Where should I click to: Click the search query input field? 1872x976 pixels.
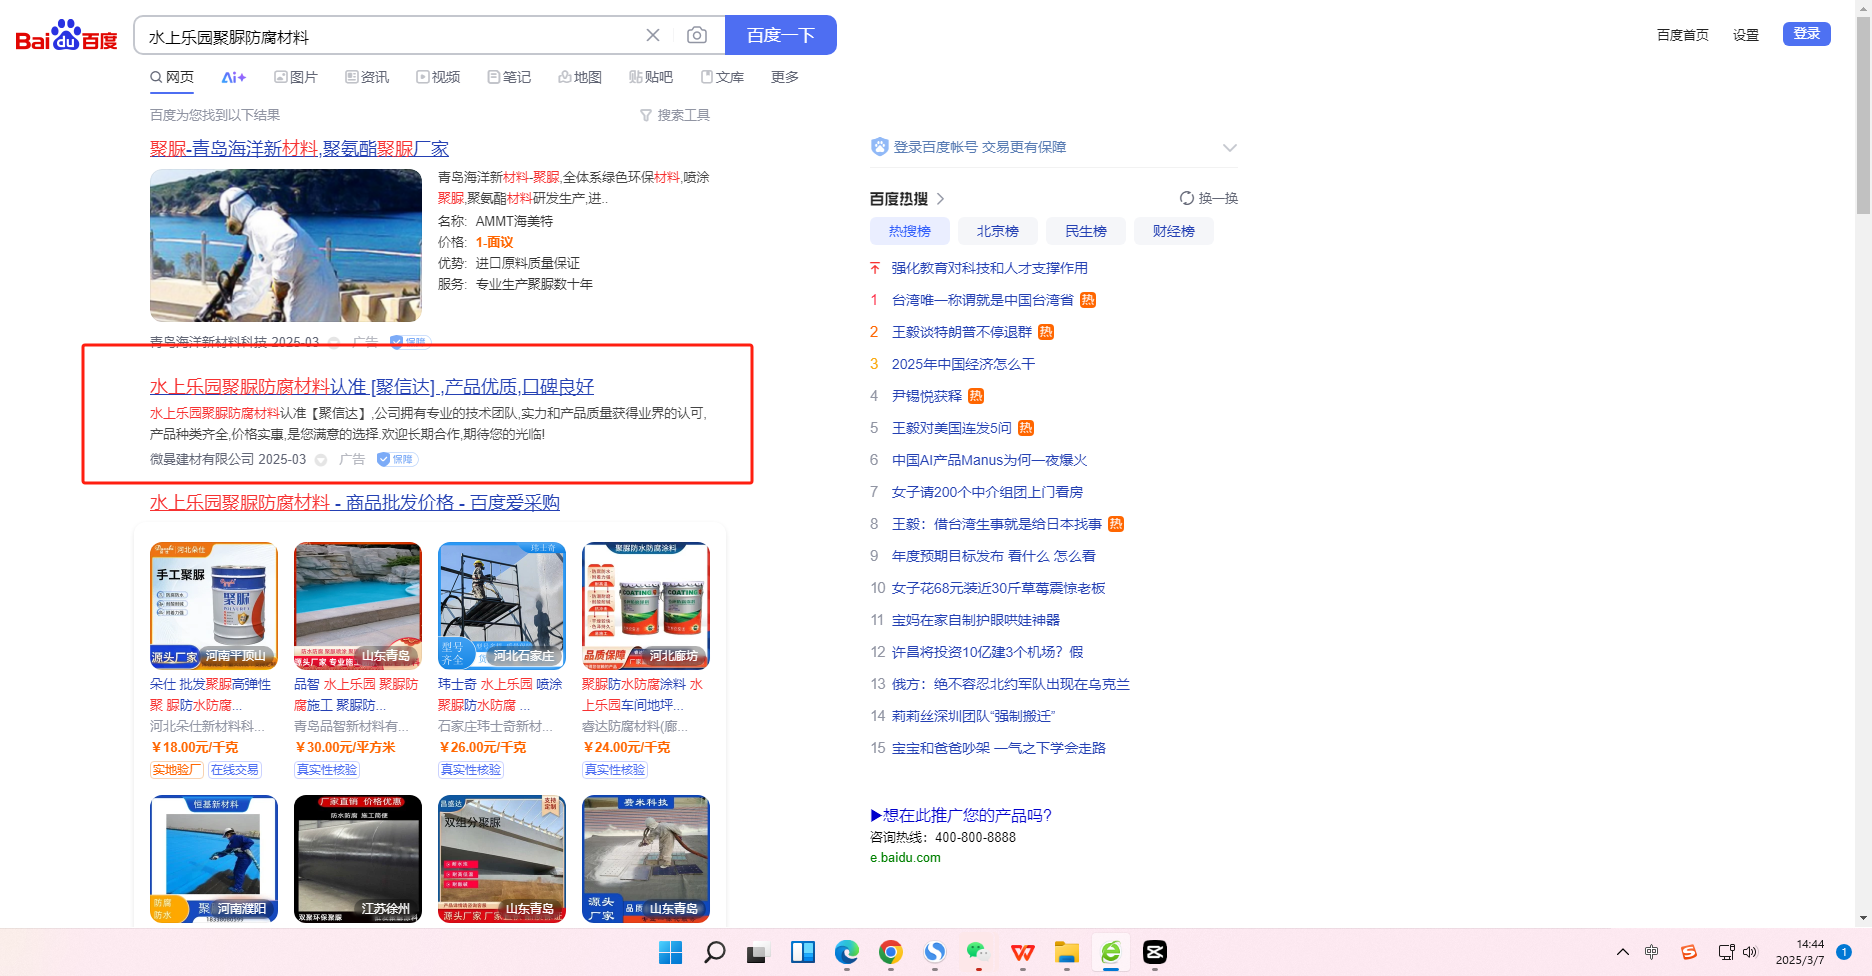390,37
